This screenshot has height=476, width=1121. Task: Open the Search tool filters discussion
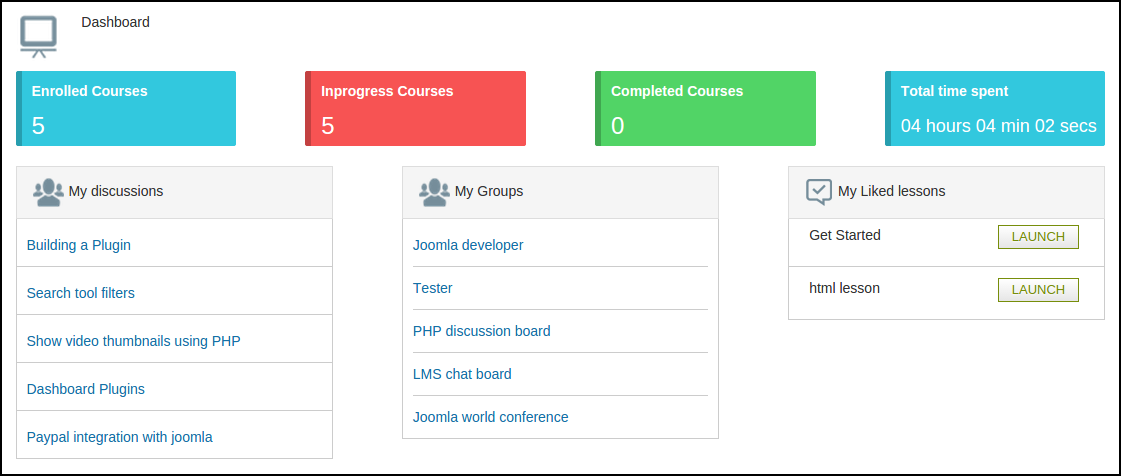point(81,293)
